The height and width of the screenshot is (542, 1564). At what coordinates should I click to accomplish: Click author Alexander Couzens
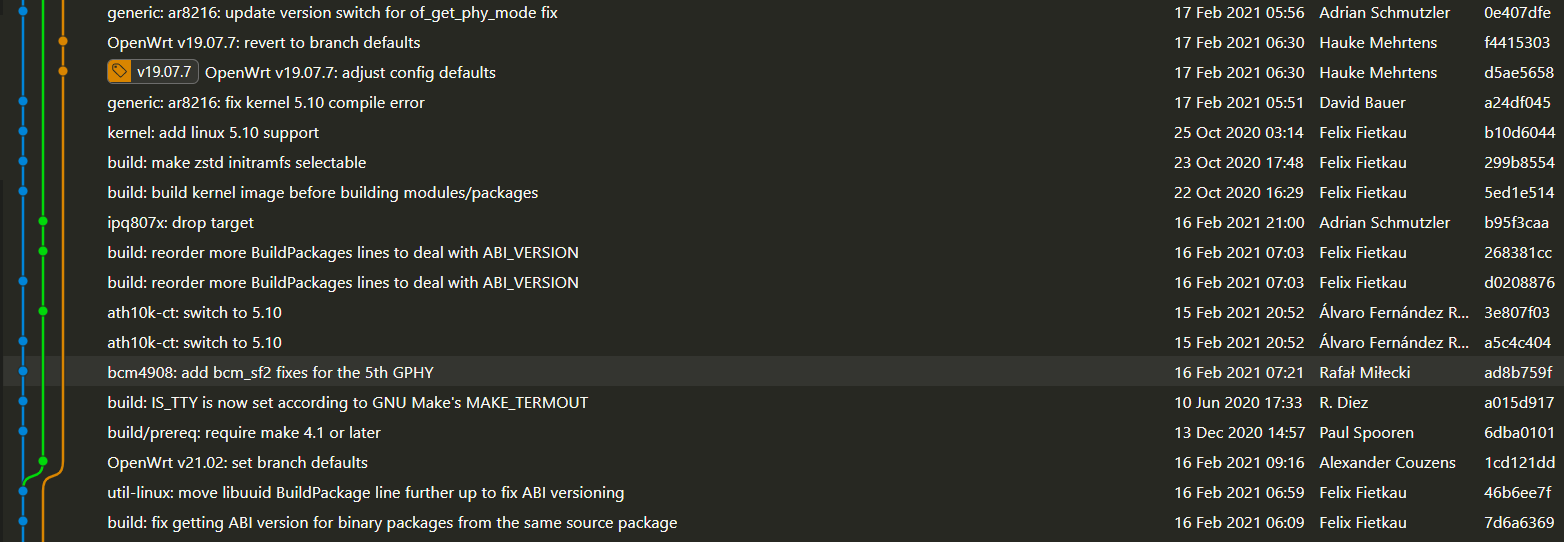[1387, 462]
